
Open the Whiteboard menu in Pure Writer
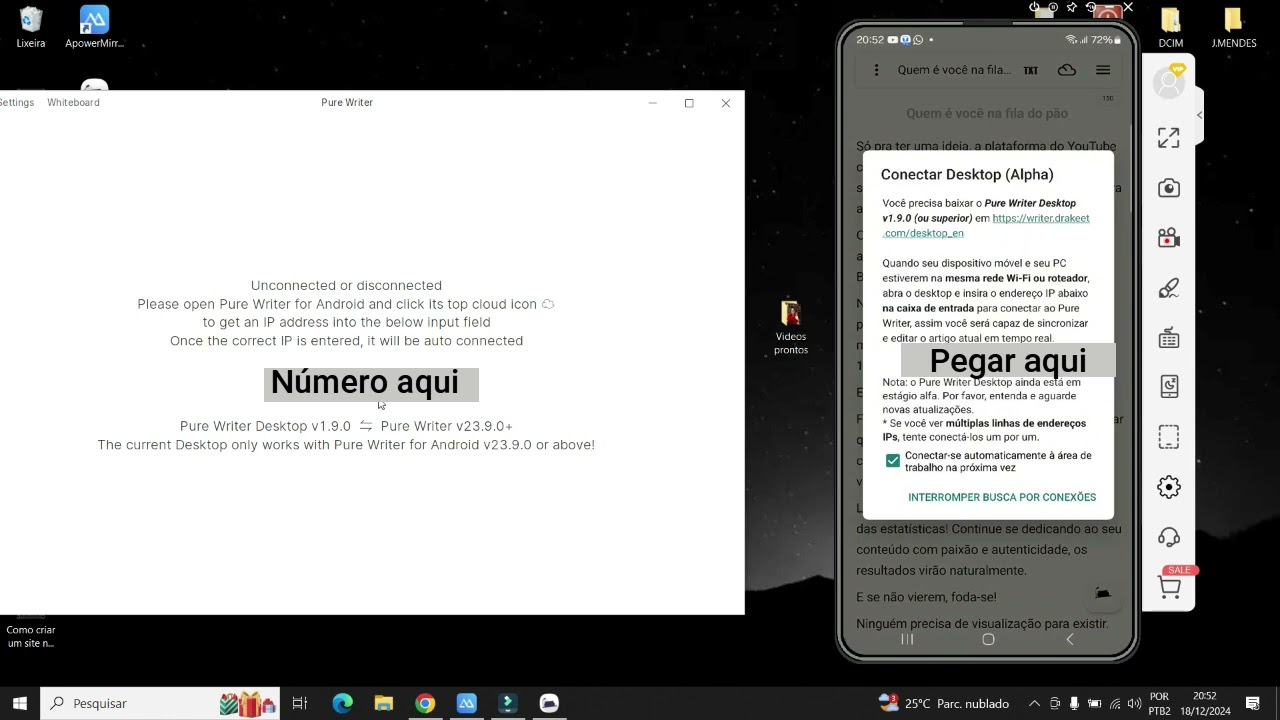(x=73, y=102)
